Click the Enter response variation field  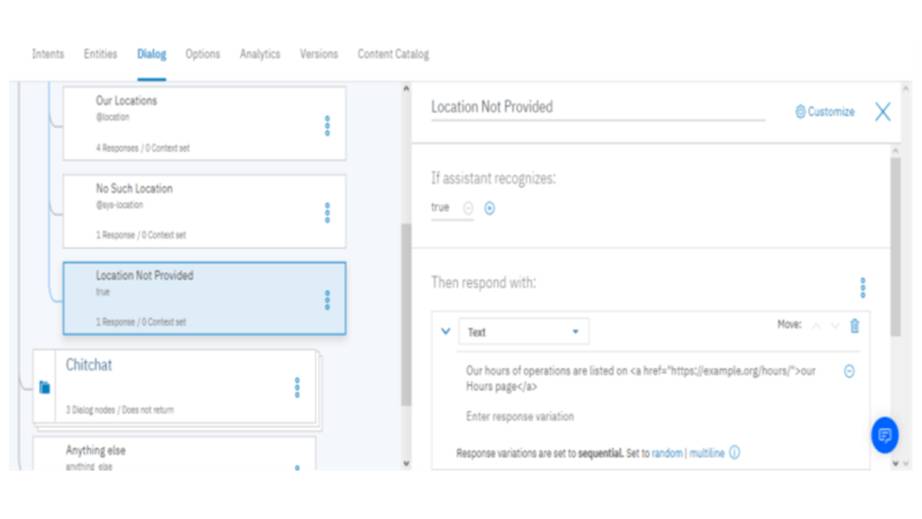520,416
